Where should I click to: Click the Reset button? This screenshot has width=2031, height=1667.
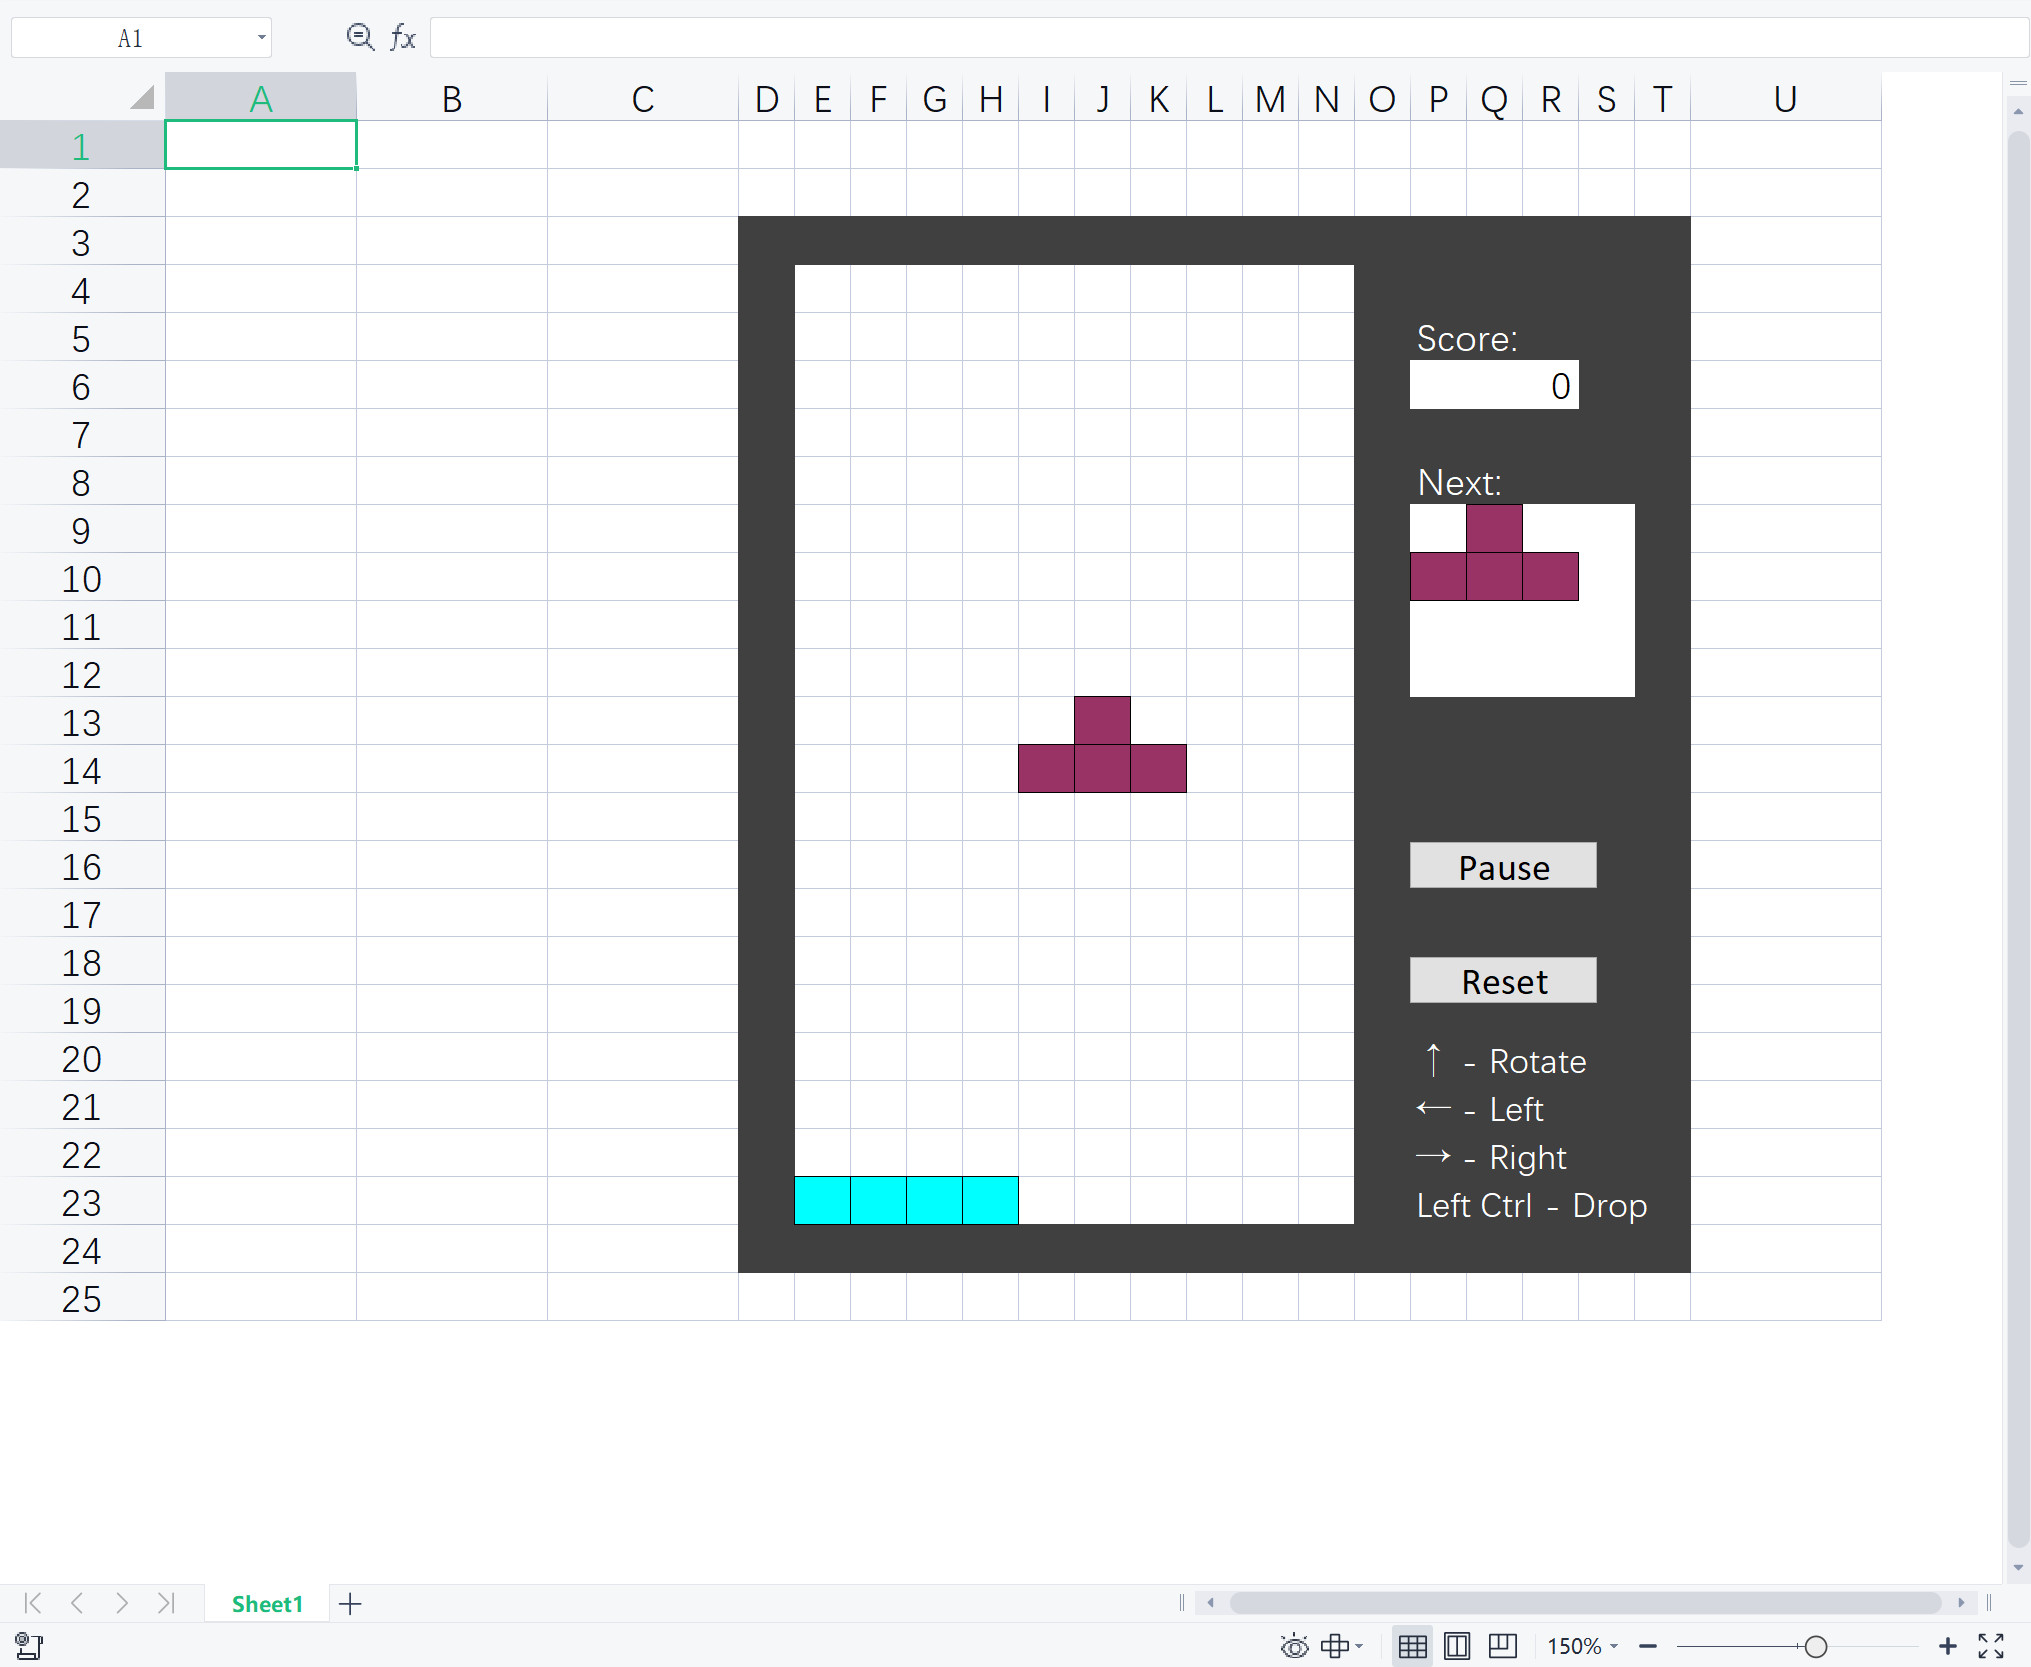coord(1503,981)
